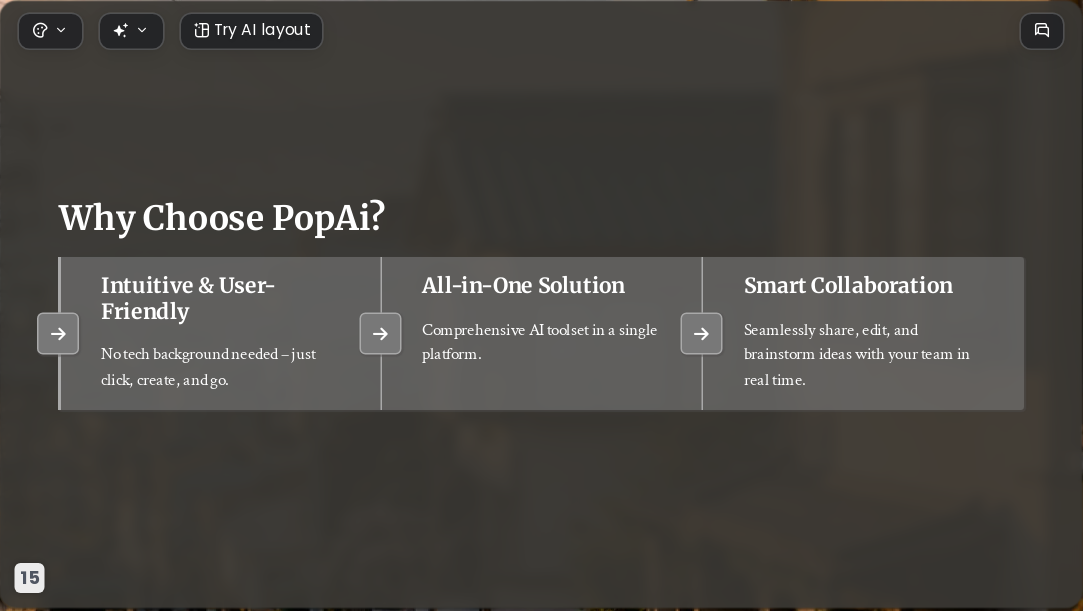Open the theme palette dropdown
Screen dimensions: 1083x611
[x=50, y=30]
